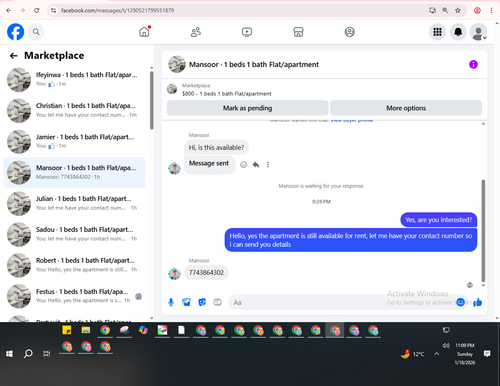Choose a GIF icon in composer

217,302
